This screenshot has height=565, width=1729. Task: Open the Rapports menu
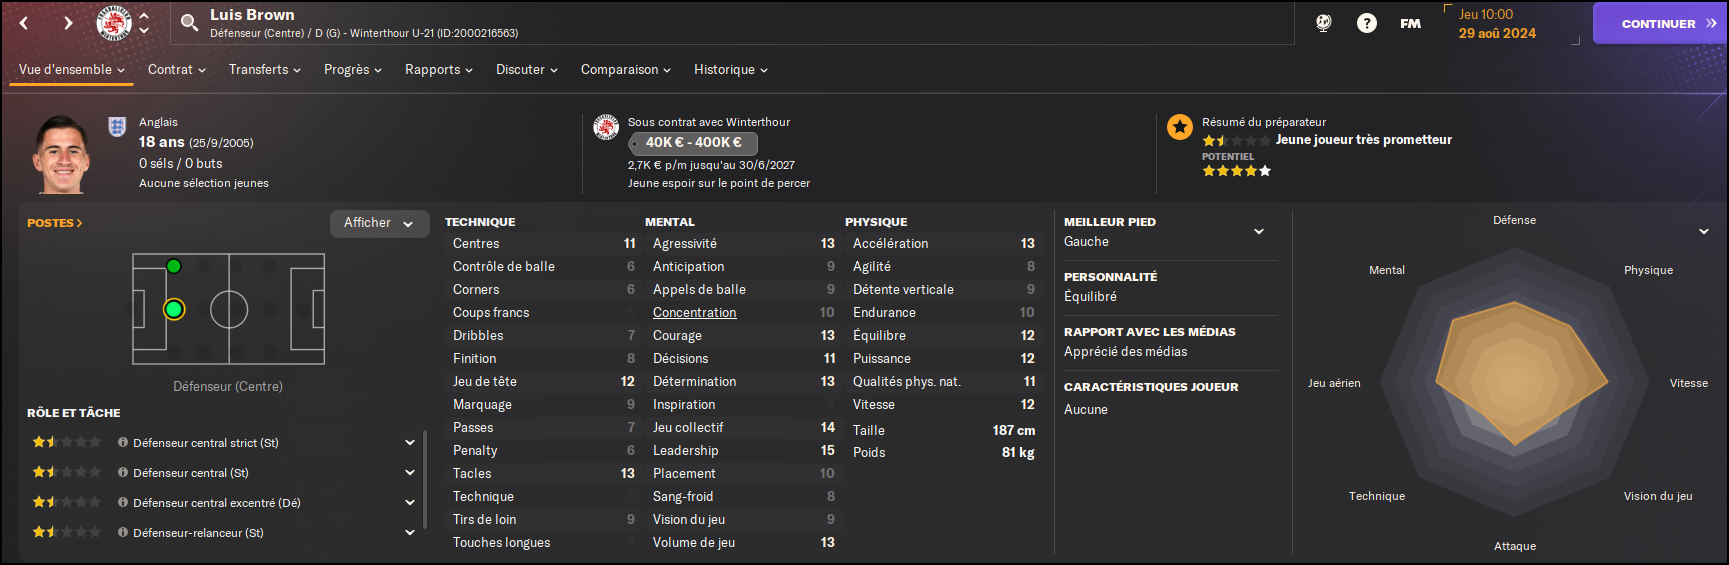tap(439, 69)
